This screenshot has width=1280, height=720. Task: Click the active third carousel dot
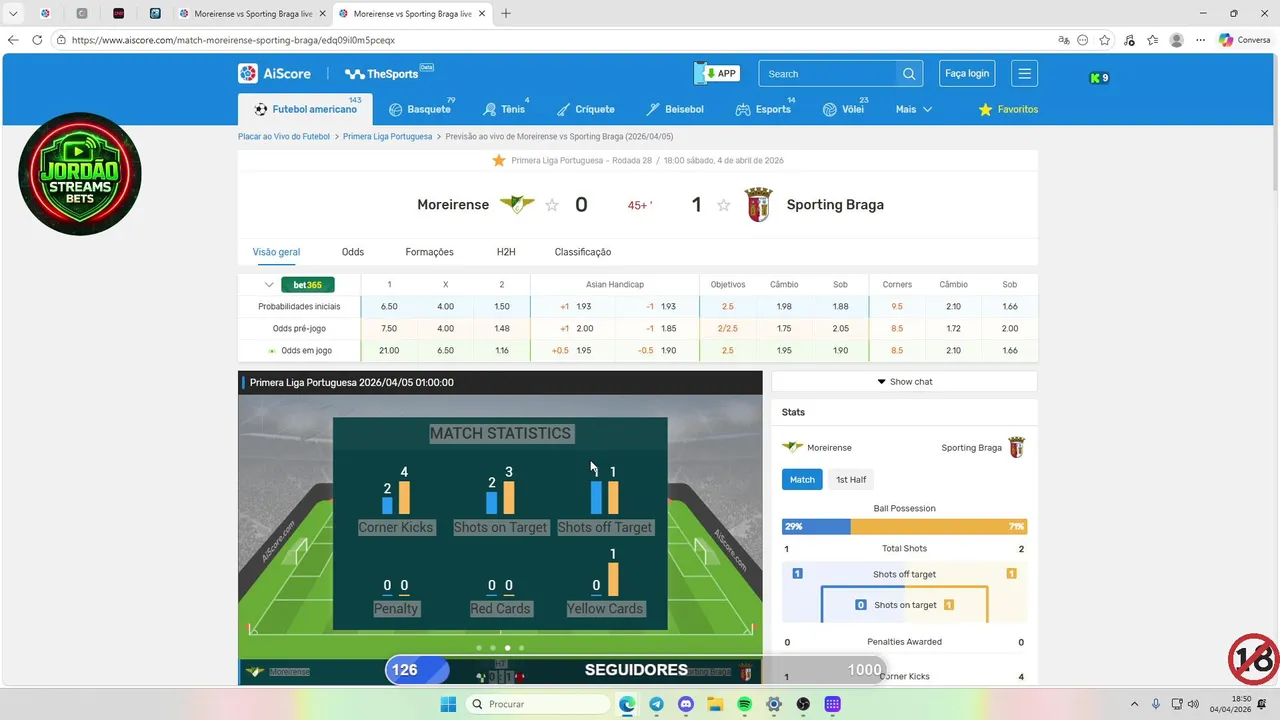[507, 648]
